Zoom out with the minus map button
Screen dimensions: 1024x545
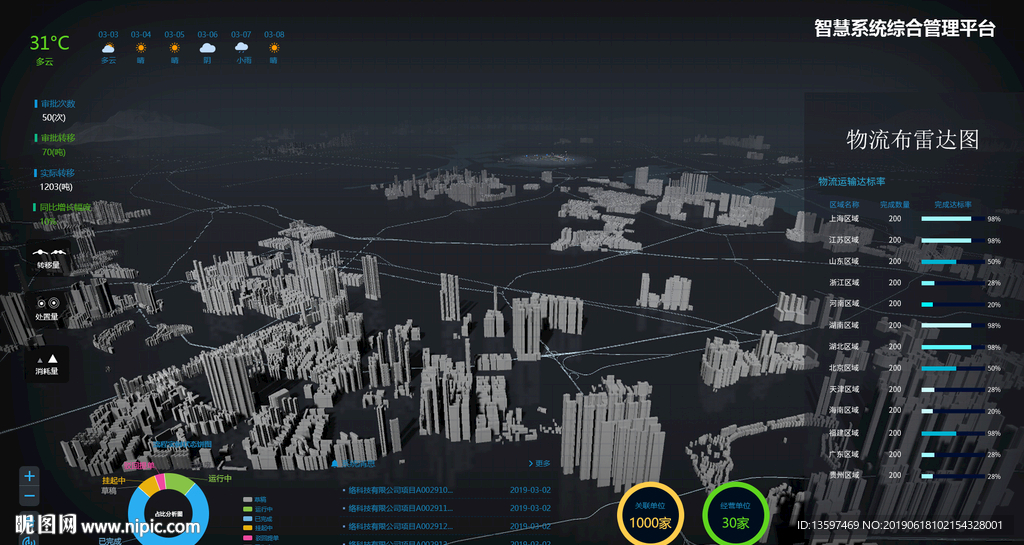point(29,496)
